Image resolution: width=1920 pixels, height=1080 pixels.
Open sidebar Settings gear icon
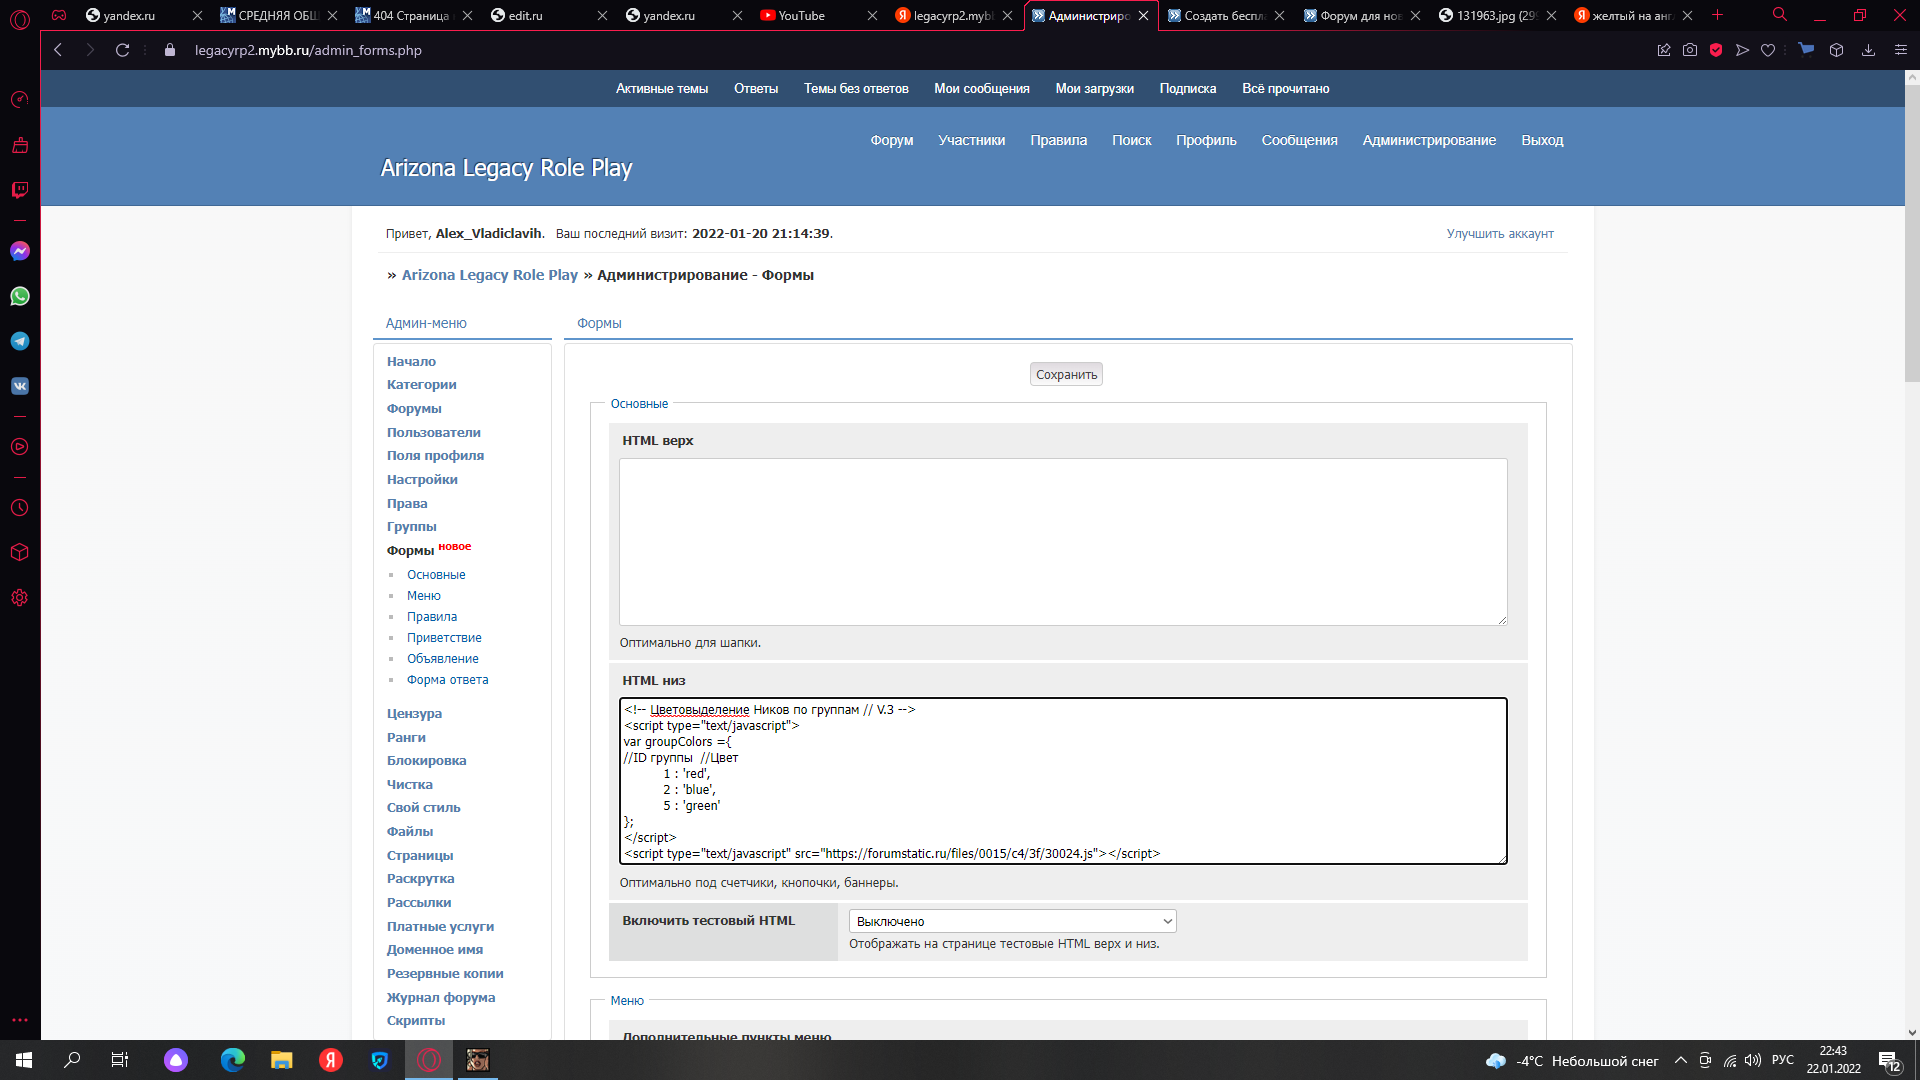tap(20, 598)
